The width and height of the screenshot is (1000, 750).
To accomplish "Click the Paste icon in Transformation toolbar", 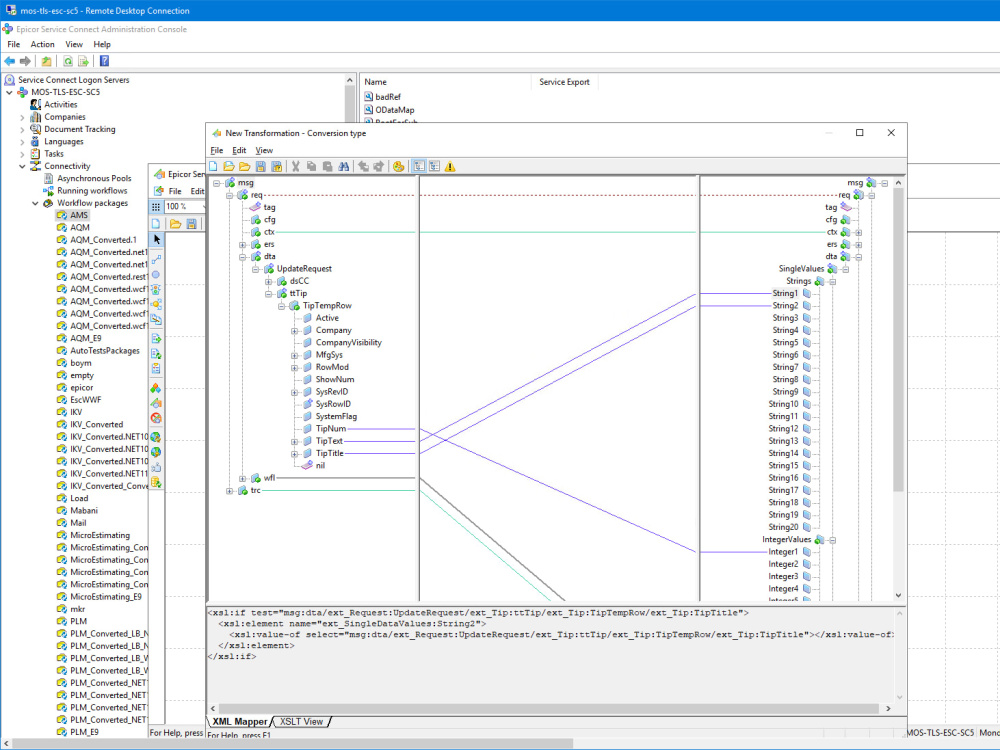I will coord(327,166).
